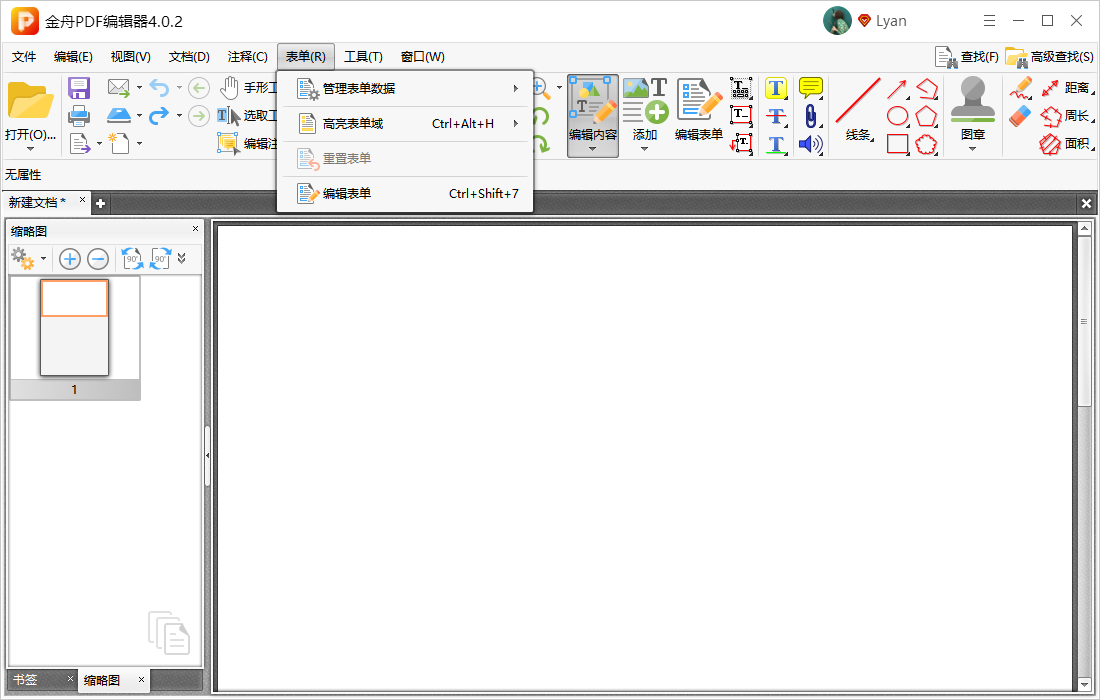Open the hamburger main menu icon
The width and height of the screenshot is (1100, 700).
[x=989, y=21]
